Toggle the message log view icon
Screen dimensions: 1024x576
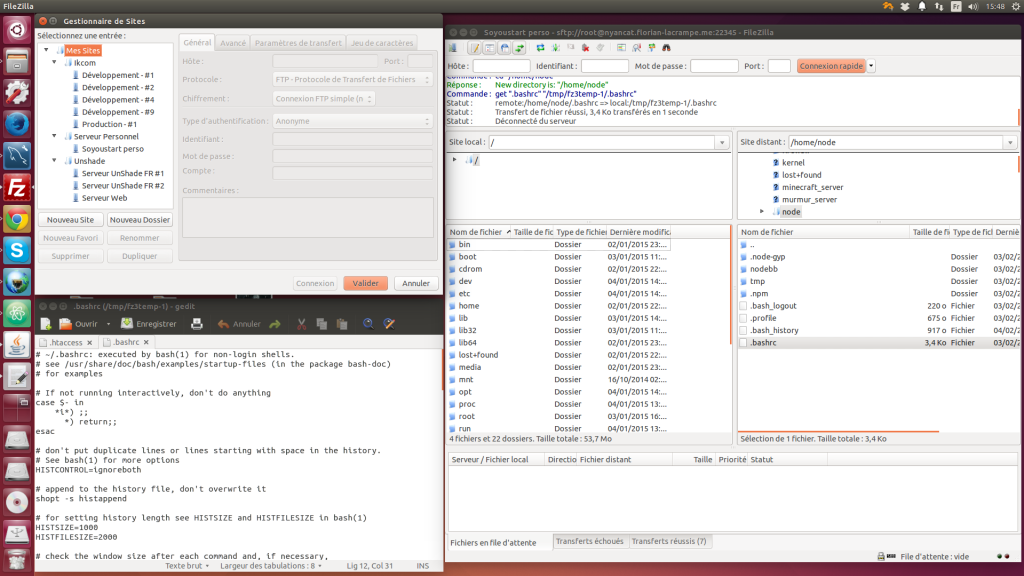pos(475,48)
